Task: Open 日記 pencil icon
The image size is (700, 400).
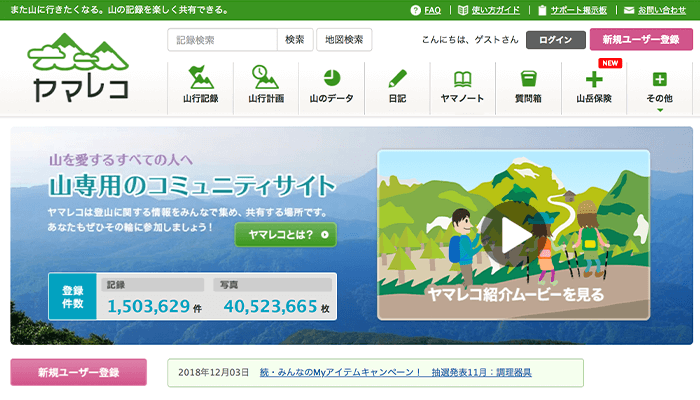Action: coord(397,78)
